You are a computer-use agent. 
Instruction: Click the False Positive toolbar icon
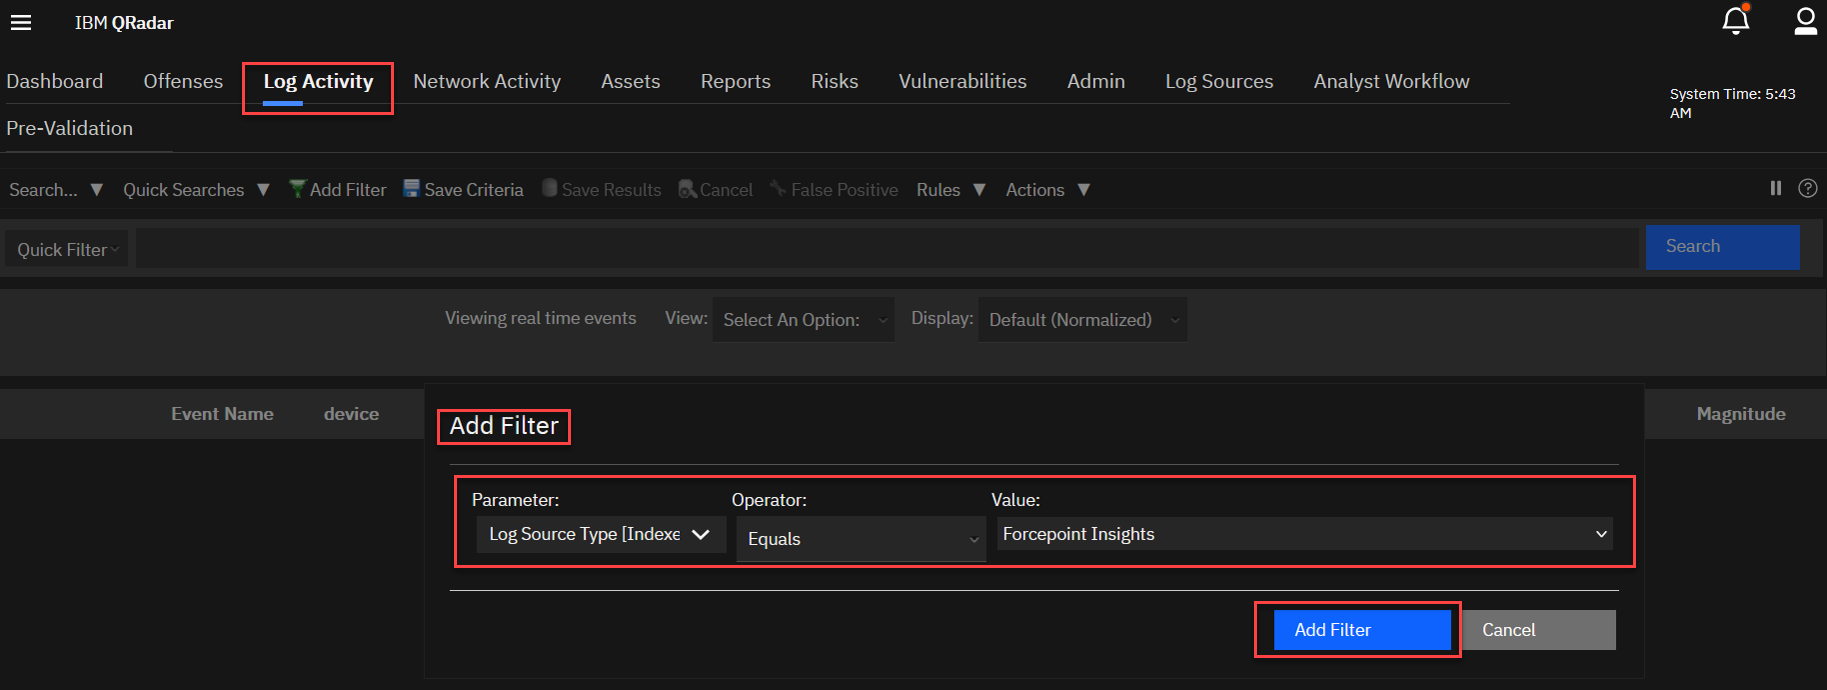coord(778,189)
